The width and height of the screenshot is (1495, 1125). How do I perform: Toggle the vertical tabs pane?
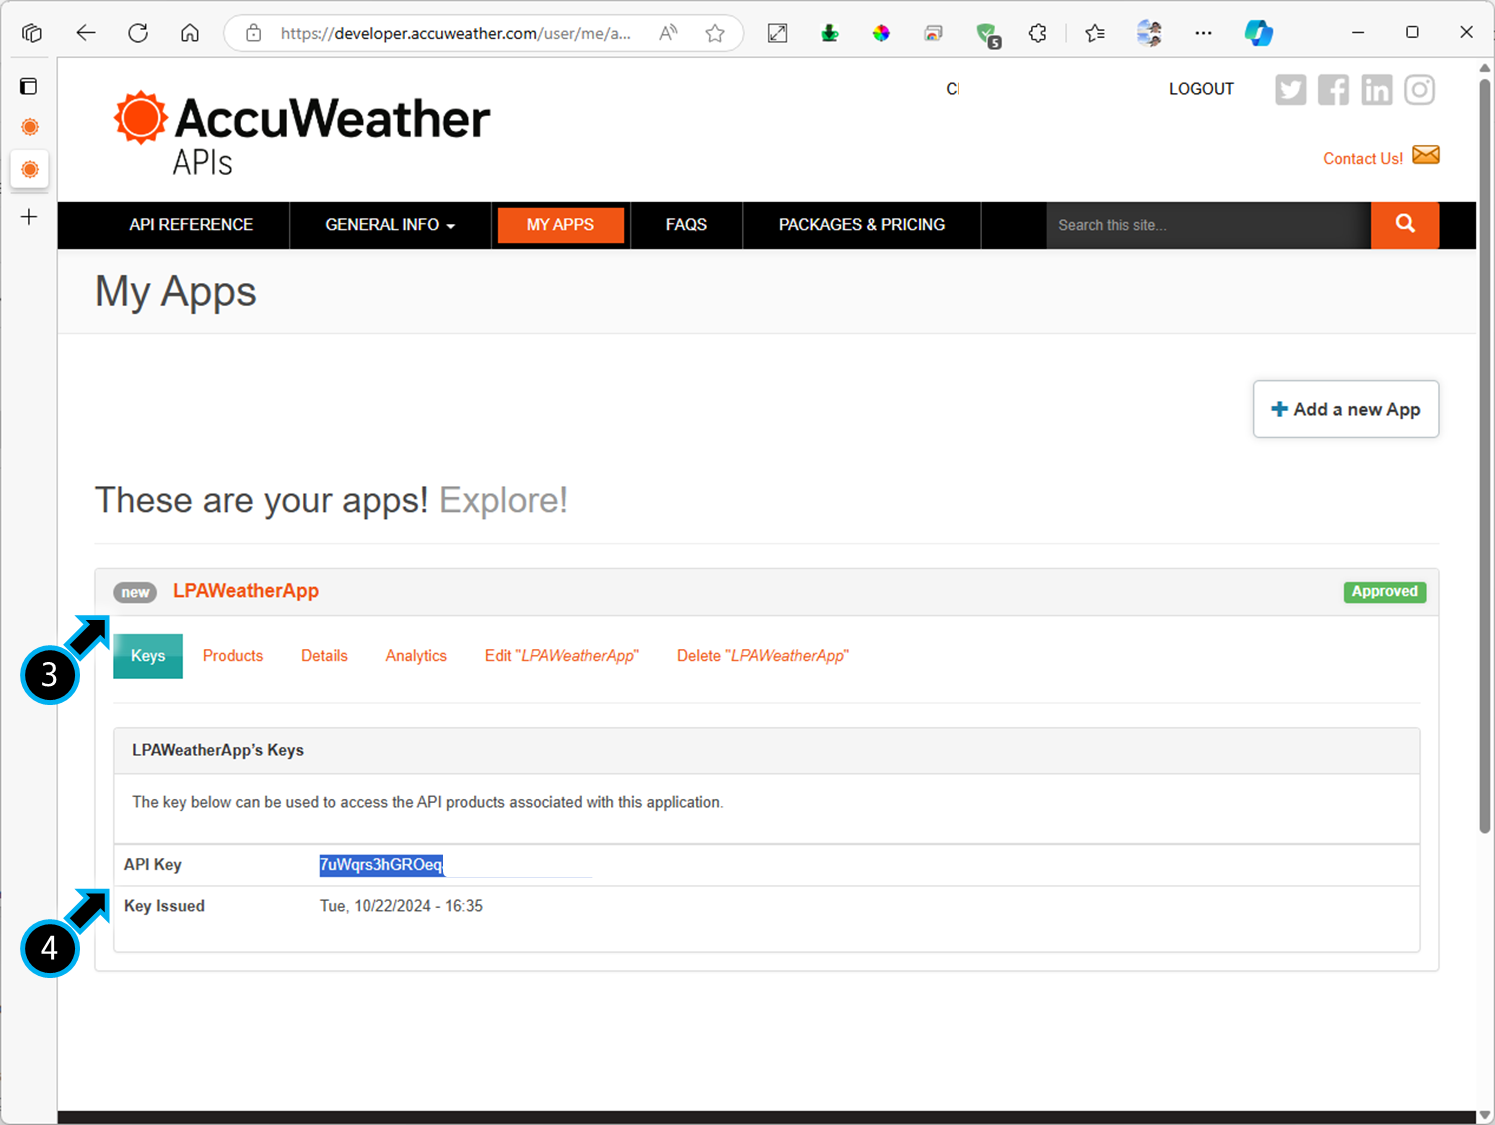pos(29,86)
